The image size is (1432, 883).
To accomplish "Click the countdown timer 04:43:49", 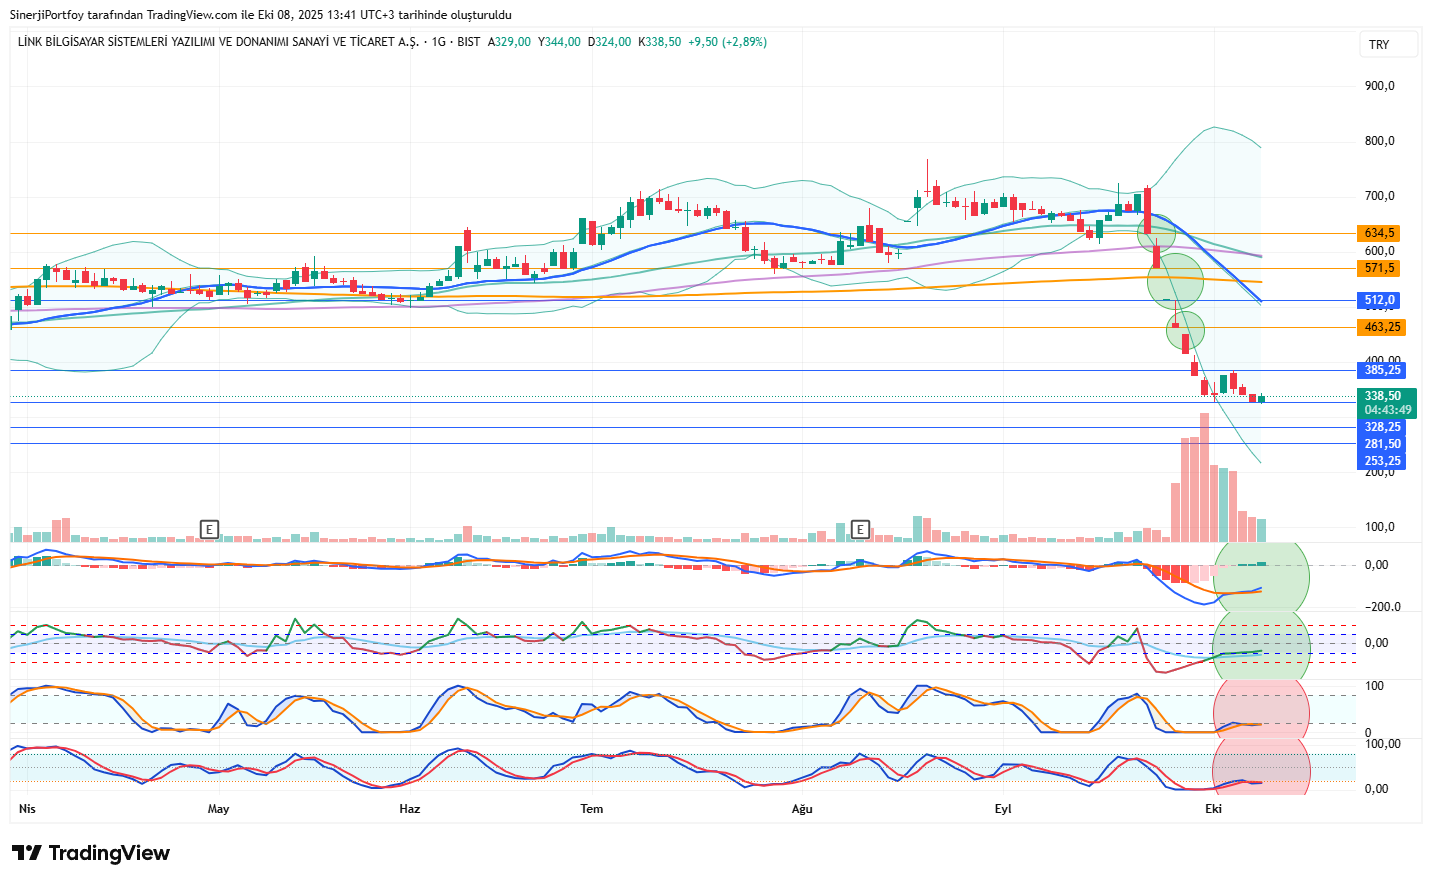I will click(x=1387, y=410).
